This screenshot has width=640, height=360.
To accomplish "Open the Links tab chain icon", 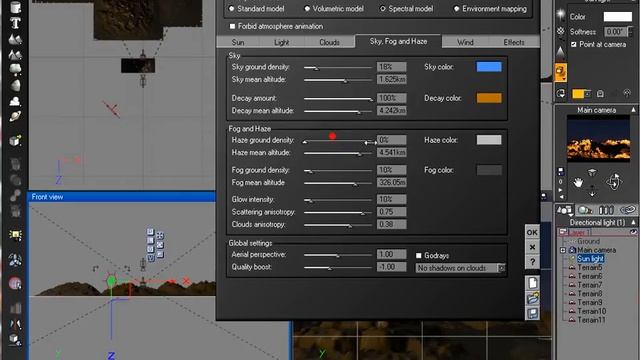I will tap(627, 210).
